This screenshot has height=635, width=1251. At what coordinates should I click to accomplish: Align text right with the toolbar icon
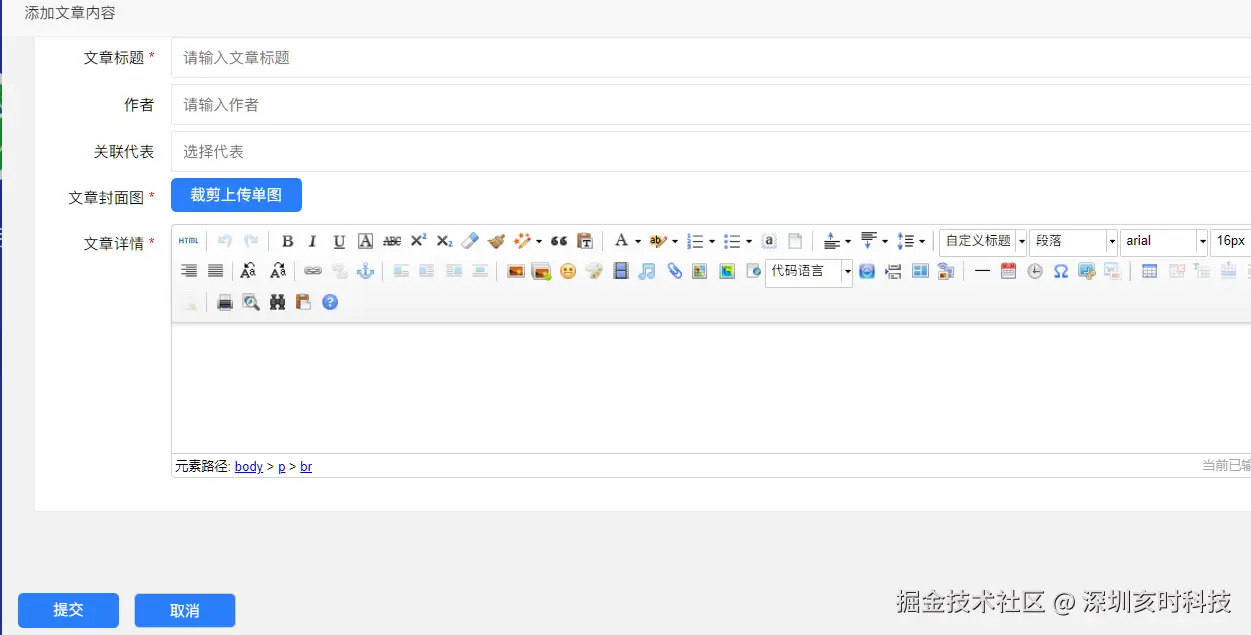pyautogui.click(x=188, y=271)
